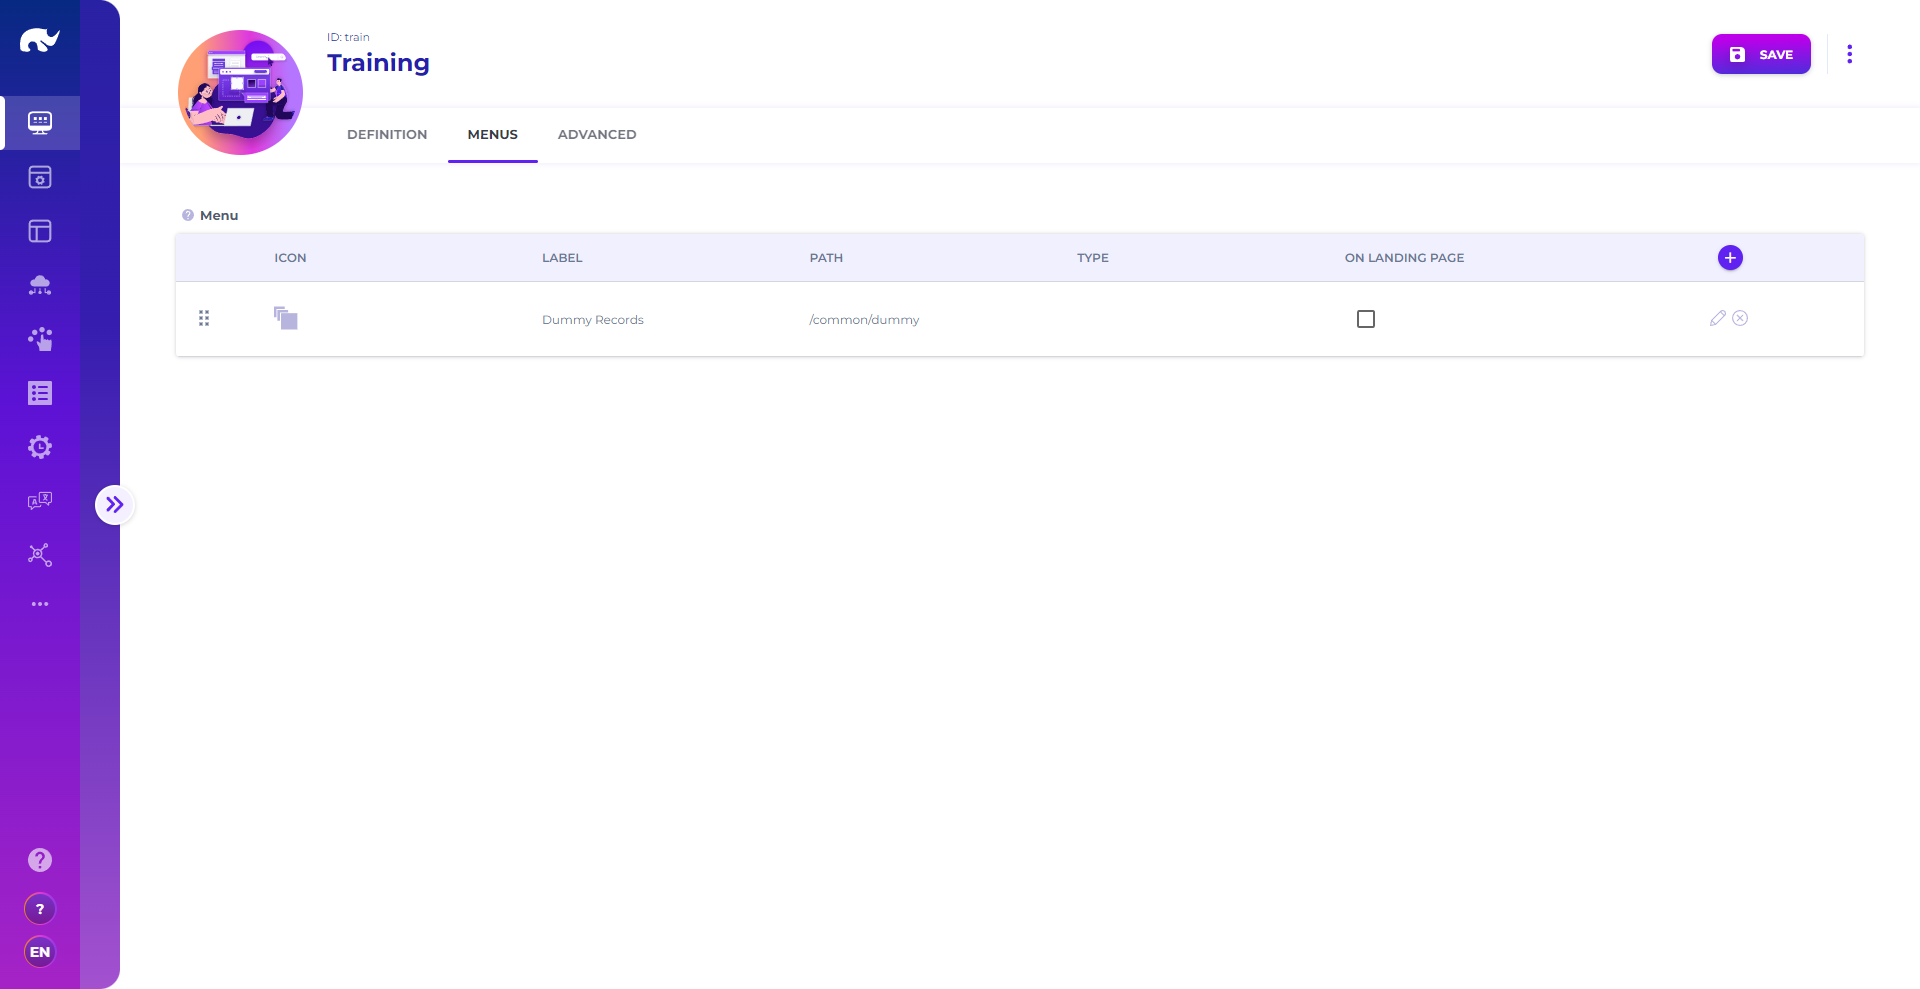The width and height of the screenshot is (1920, 989).
Task: Open the gear-with-clock icon in the sidebar
Action: click(40, 447)
